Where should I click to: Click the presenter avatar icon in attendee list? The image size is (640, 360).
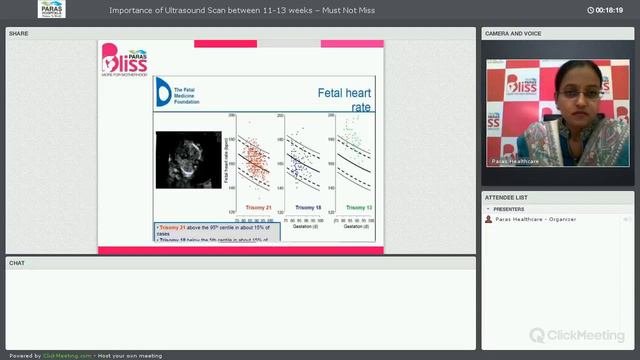click(x=488, y=219)
